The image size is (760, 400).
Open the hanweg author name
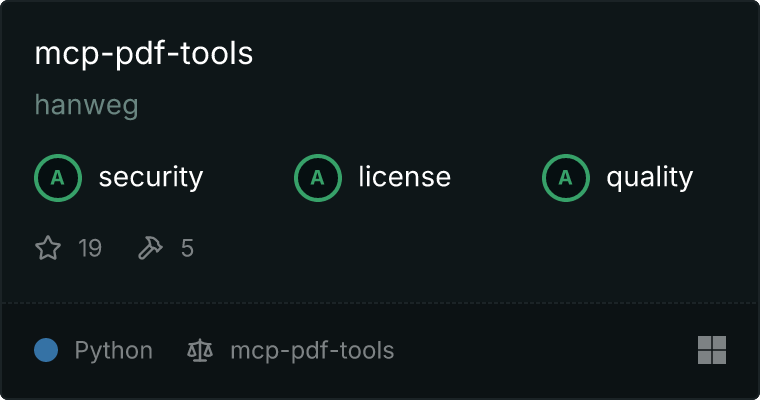click(86, 106)
